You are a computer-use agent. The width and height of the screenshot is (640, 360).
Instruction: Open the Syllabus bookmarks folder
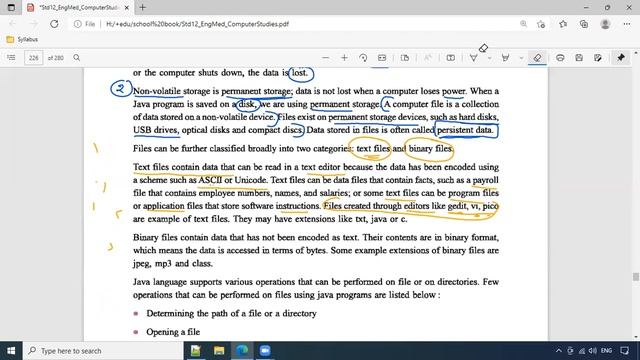click(x=22, y=40)
